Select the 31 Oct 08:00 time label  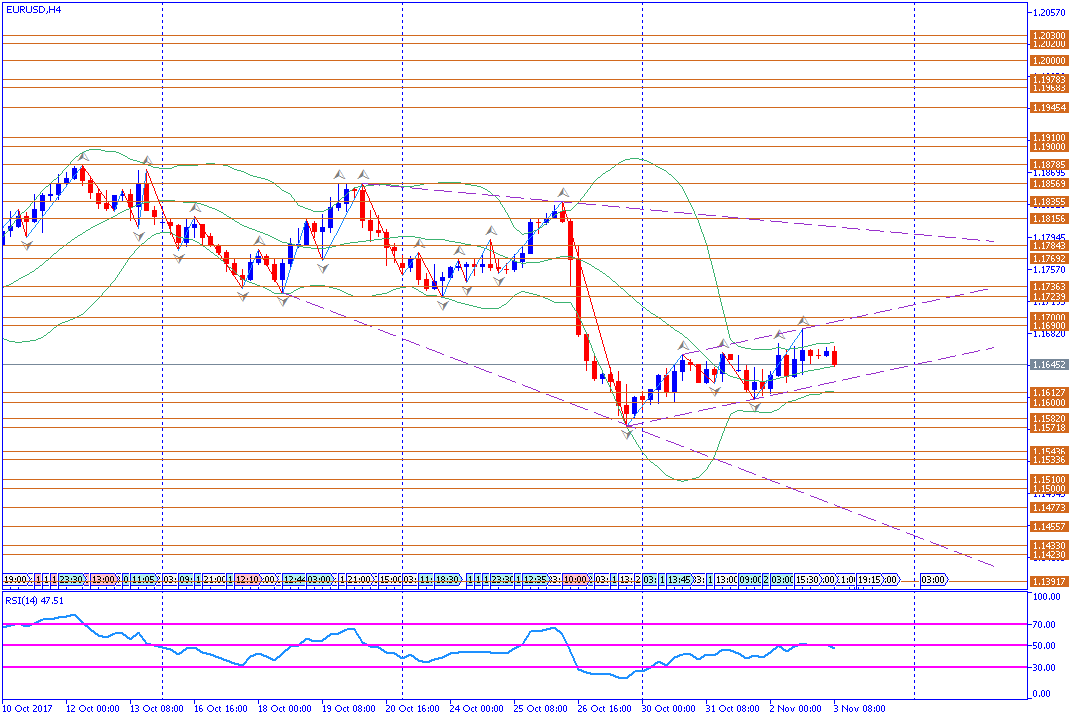[733, 708]
